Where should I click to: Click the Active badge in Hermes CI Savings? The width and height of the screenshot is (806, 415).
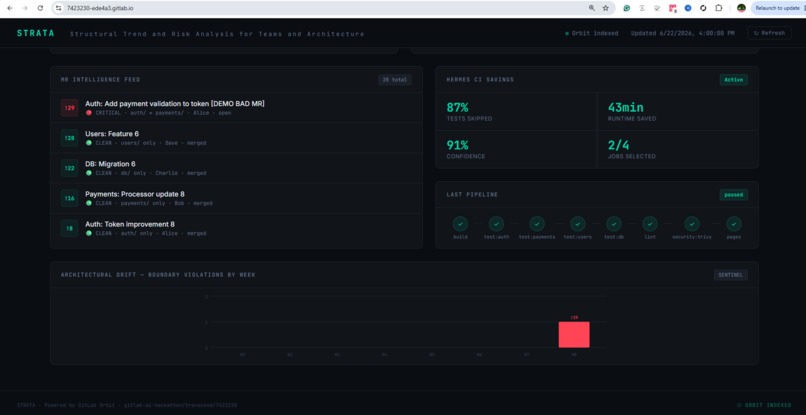tap(734, 80)
